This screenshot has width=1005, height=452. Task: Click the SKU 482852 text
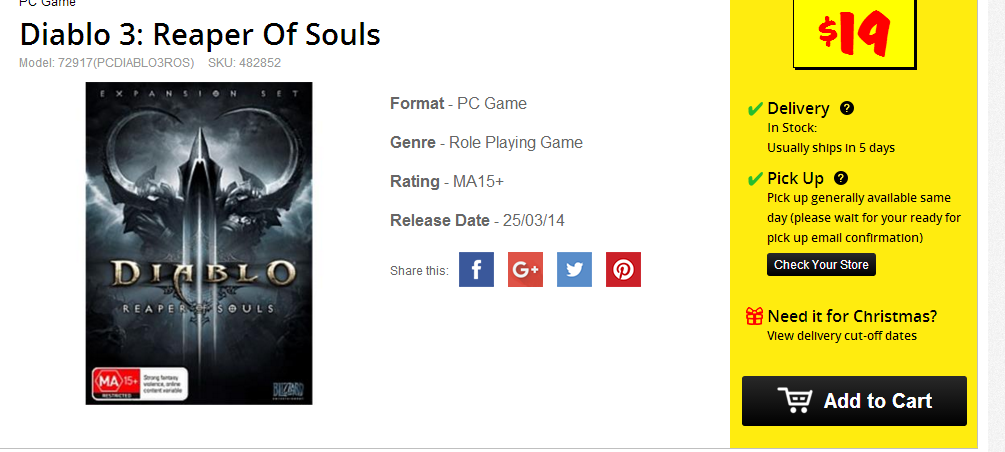pyautogui.click(x=244, y=63)
